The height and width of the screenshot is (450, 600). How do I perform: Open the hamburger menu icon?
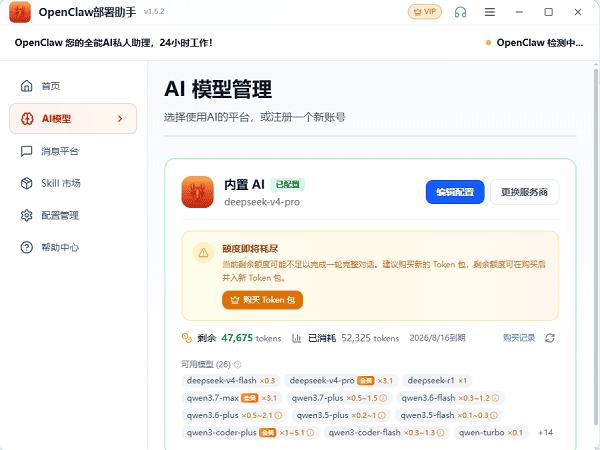(490, 12)
